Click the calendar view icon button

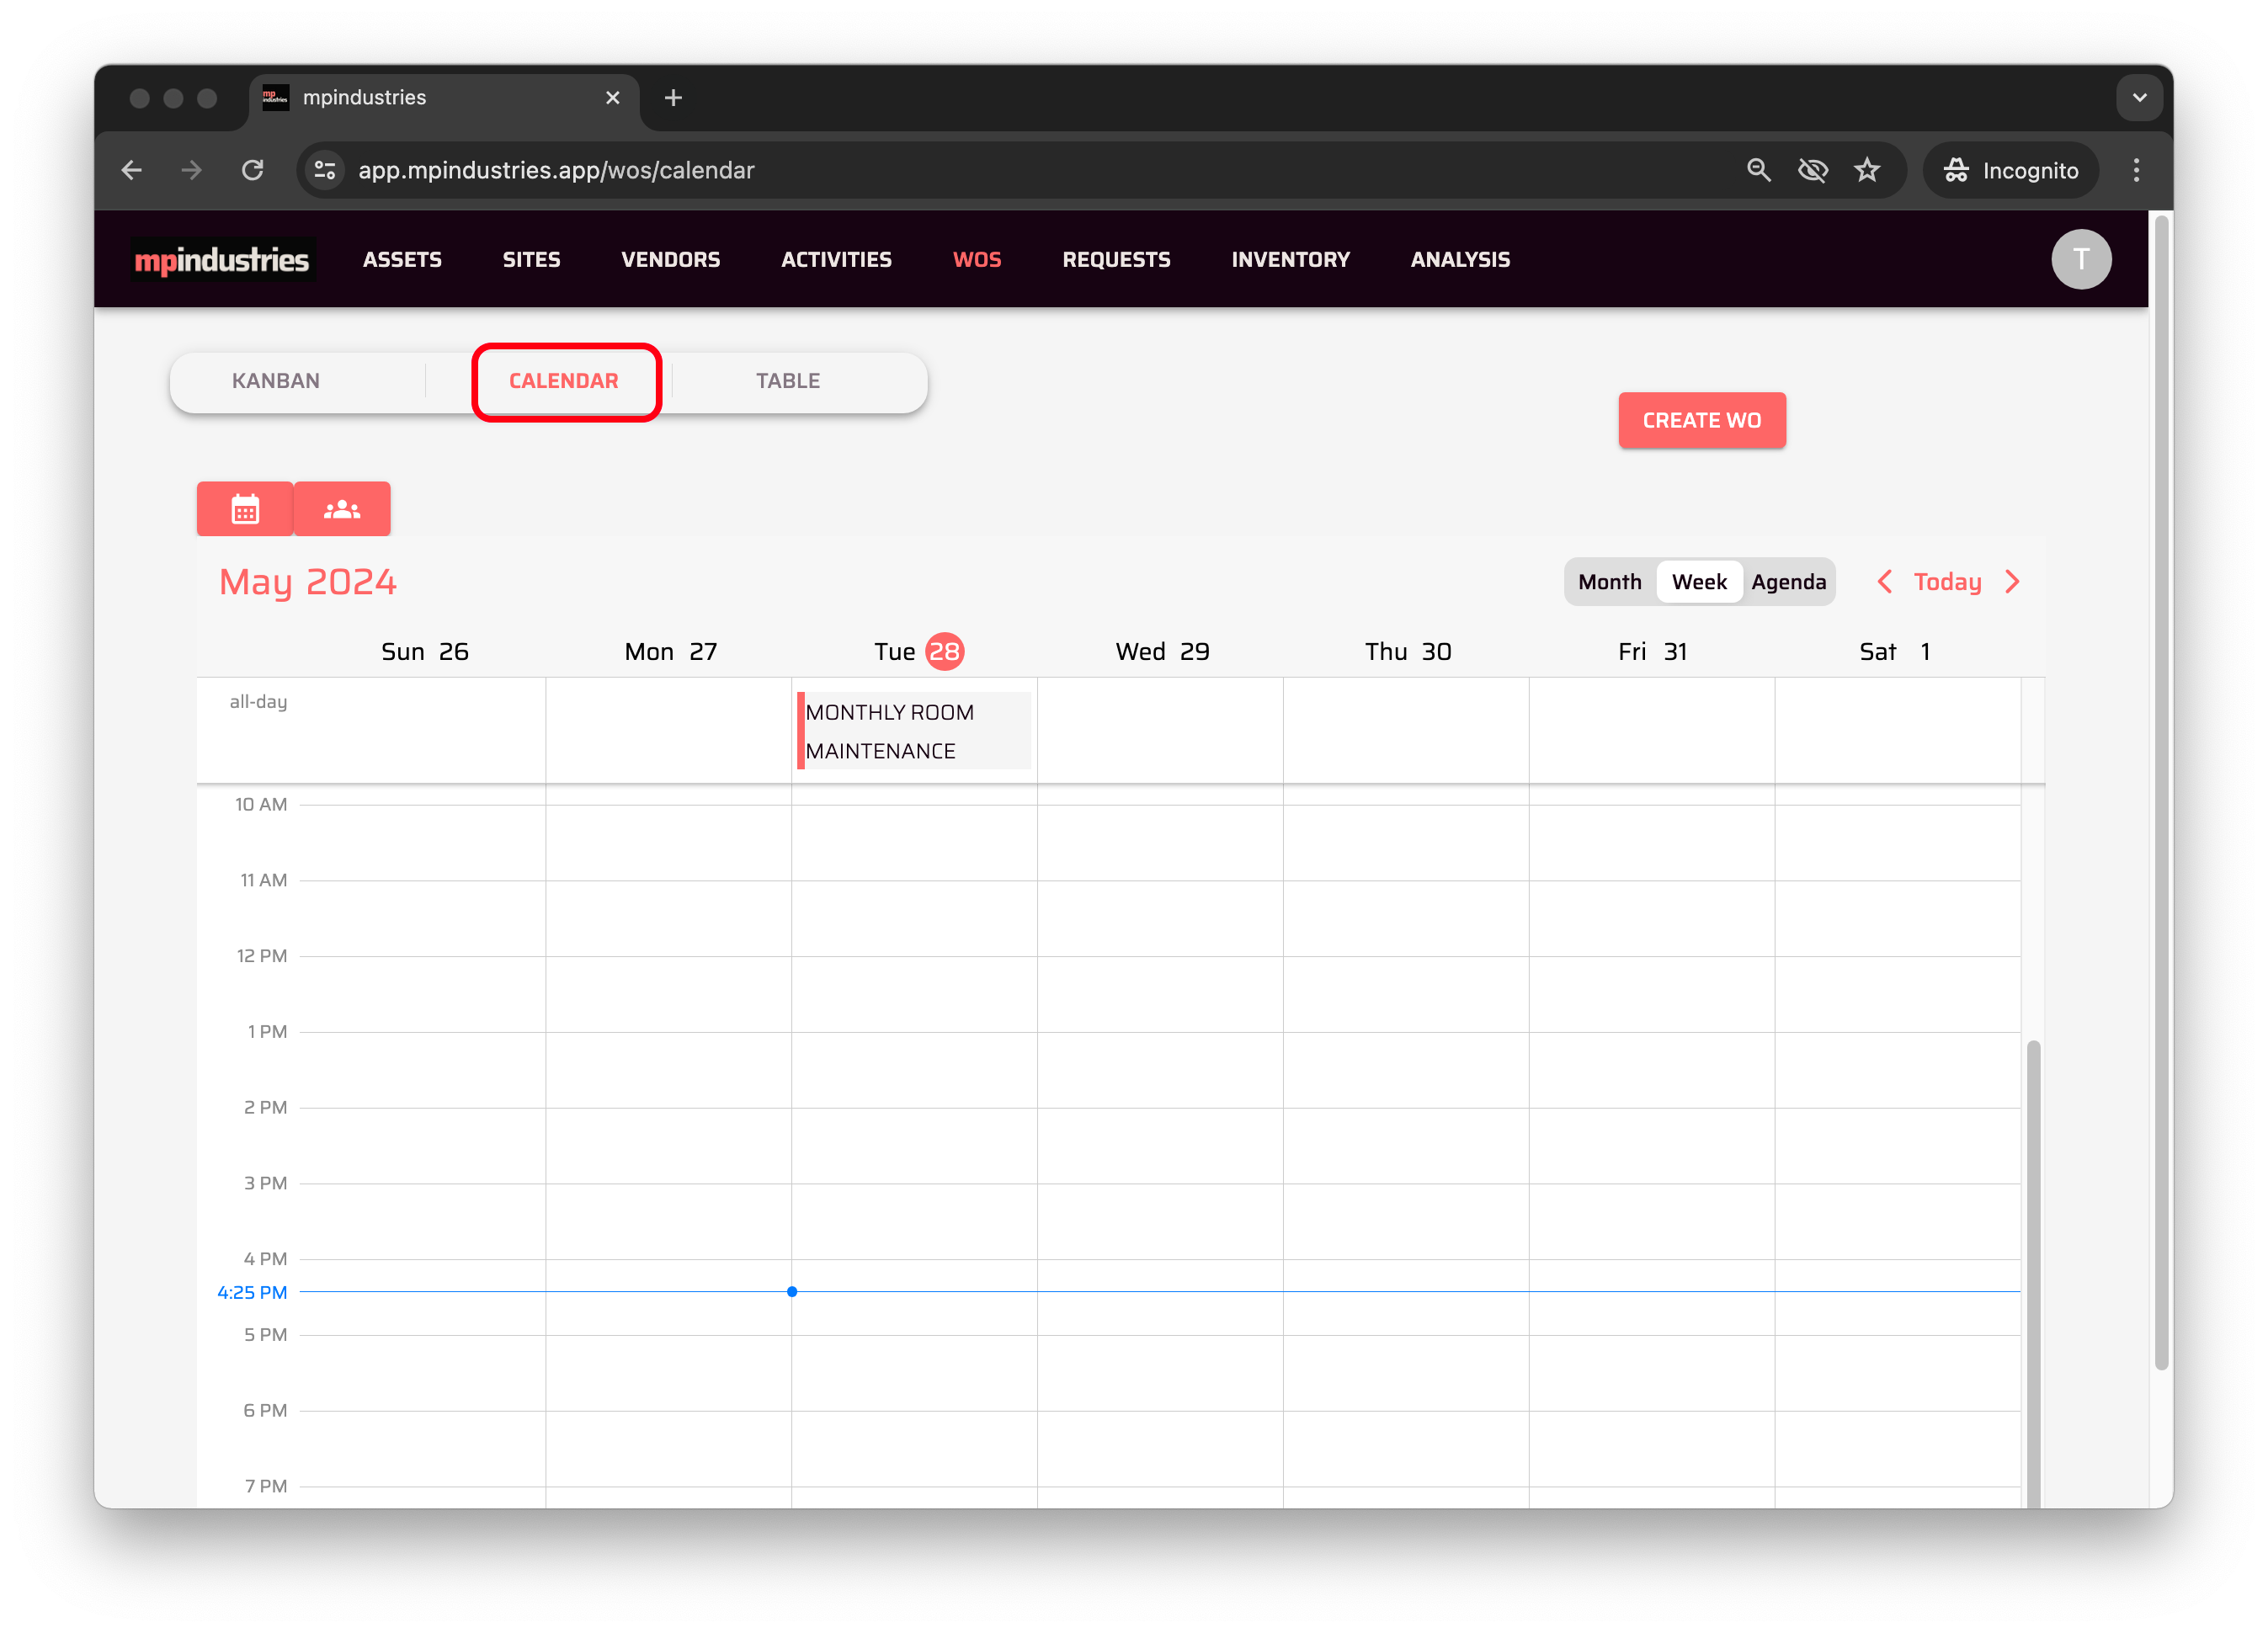click(245, 509)
